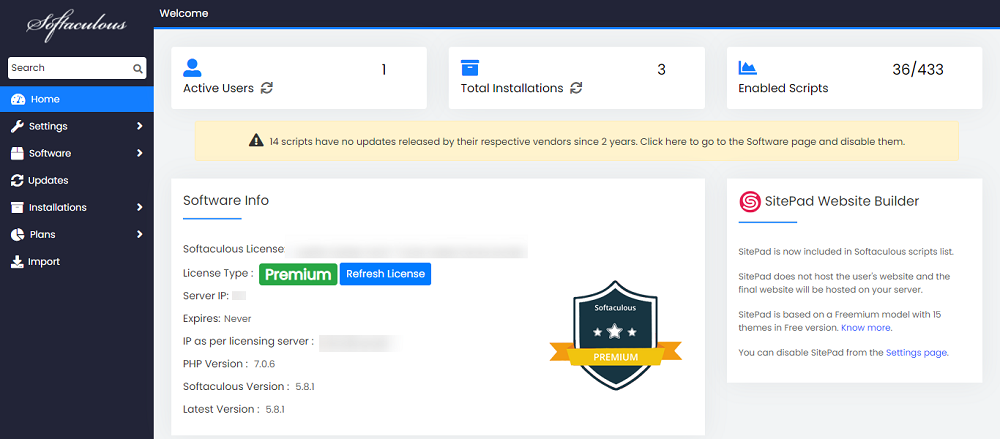This screenshot has height=439, width=1000.
Task: Click the Enabled Scripts label
Action: point(783,88)
